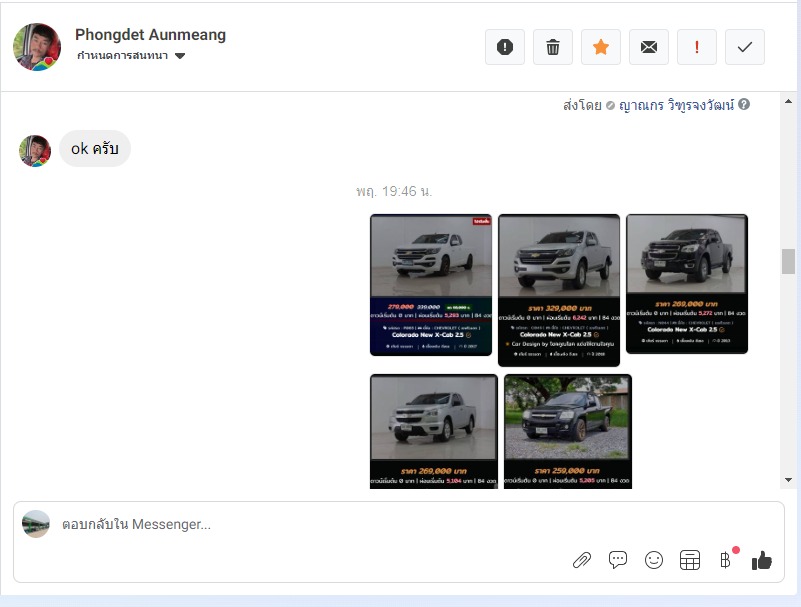Open appointment calendar grid icon
The width and height of the screenshot is (801, 607).
coord(690,560)
